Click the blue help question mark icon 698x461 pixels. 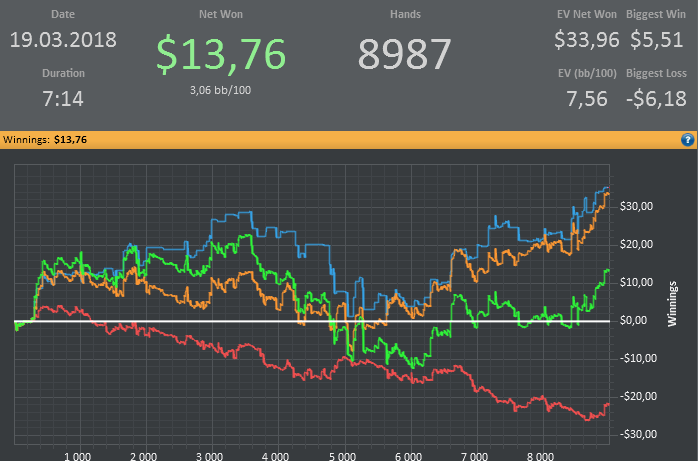tap(687, 140)
